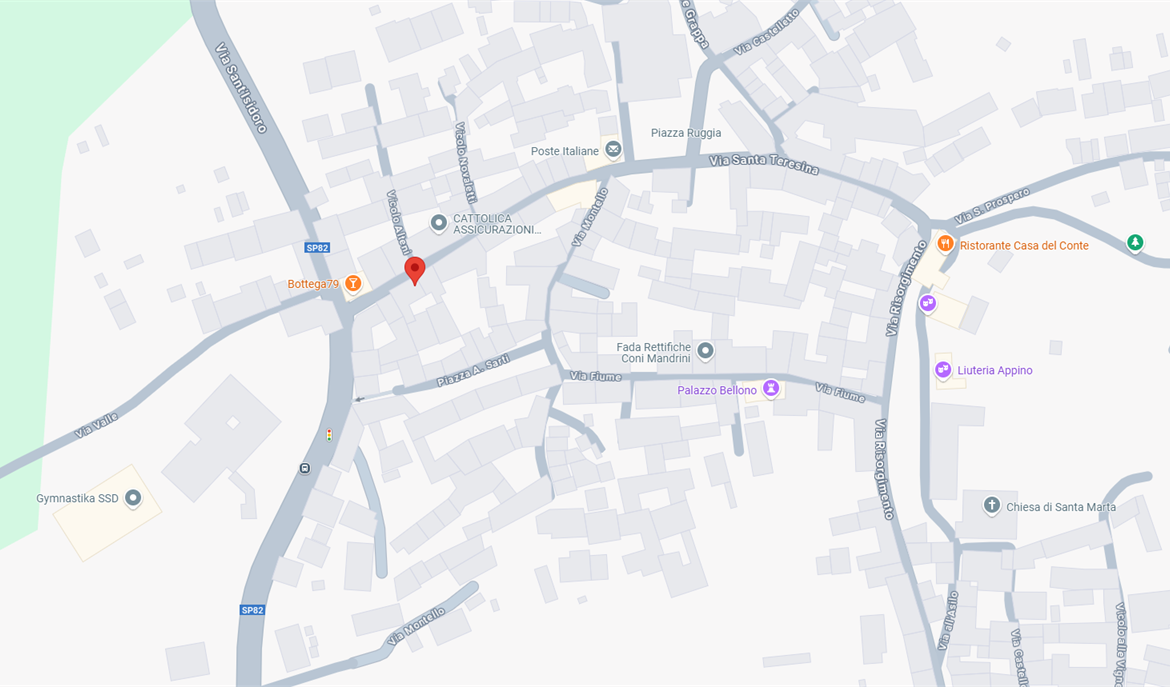Select the Gymnastika SSD place pin
The image size is (1170, 688).
(x=133, y=498)
